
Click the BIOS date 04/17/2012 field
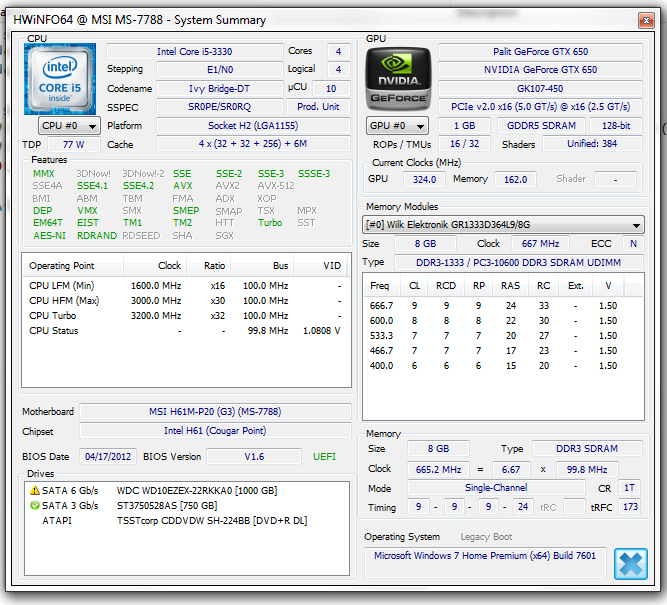click(108, 457)
